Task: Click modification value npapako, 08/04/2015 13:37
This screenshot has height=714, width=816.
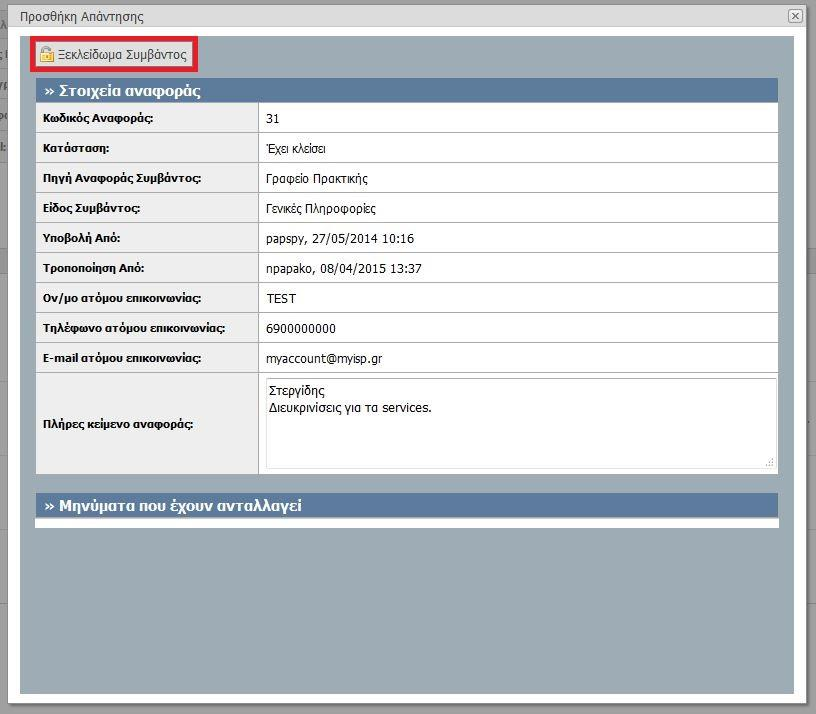Action: (x=343, y=269)
